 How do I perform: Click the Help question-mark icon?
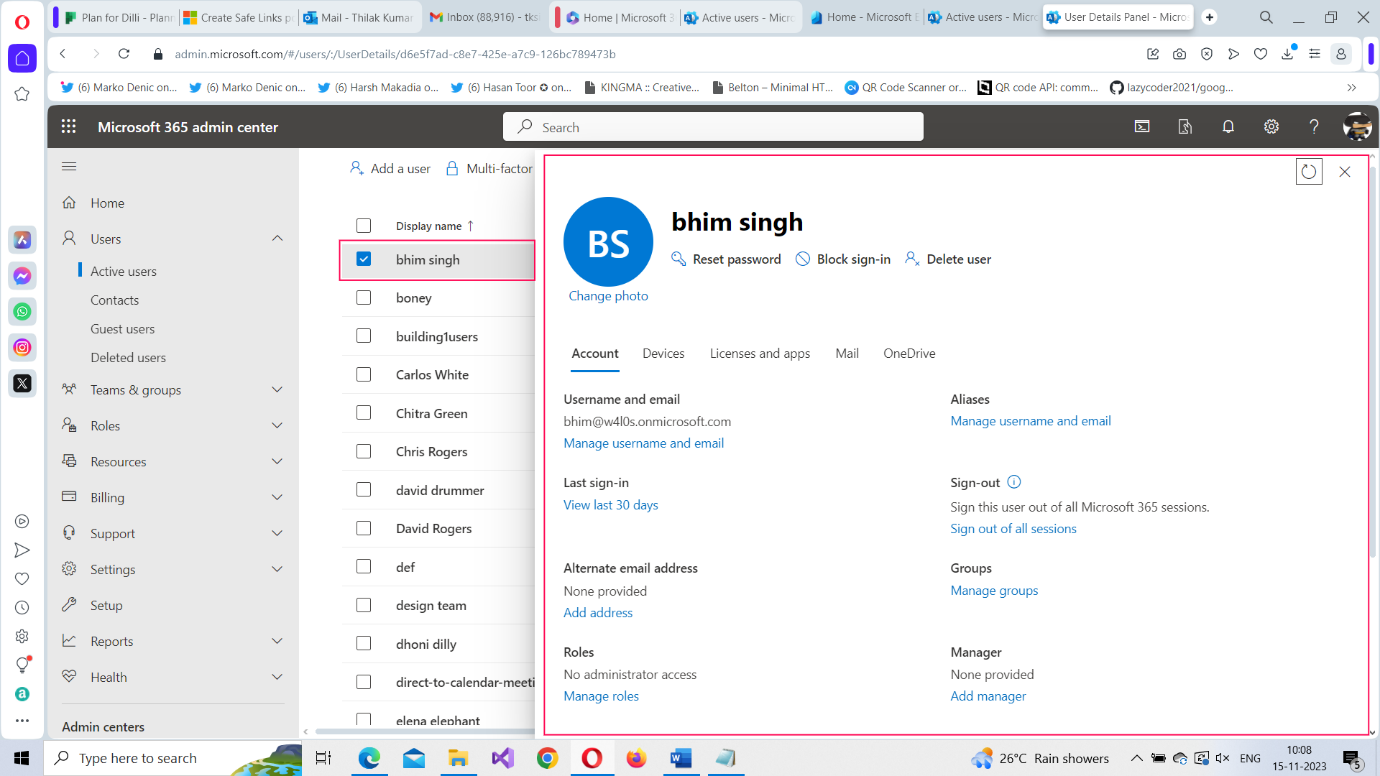pyautogui.click(x=1313, y=126)
